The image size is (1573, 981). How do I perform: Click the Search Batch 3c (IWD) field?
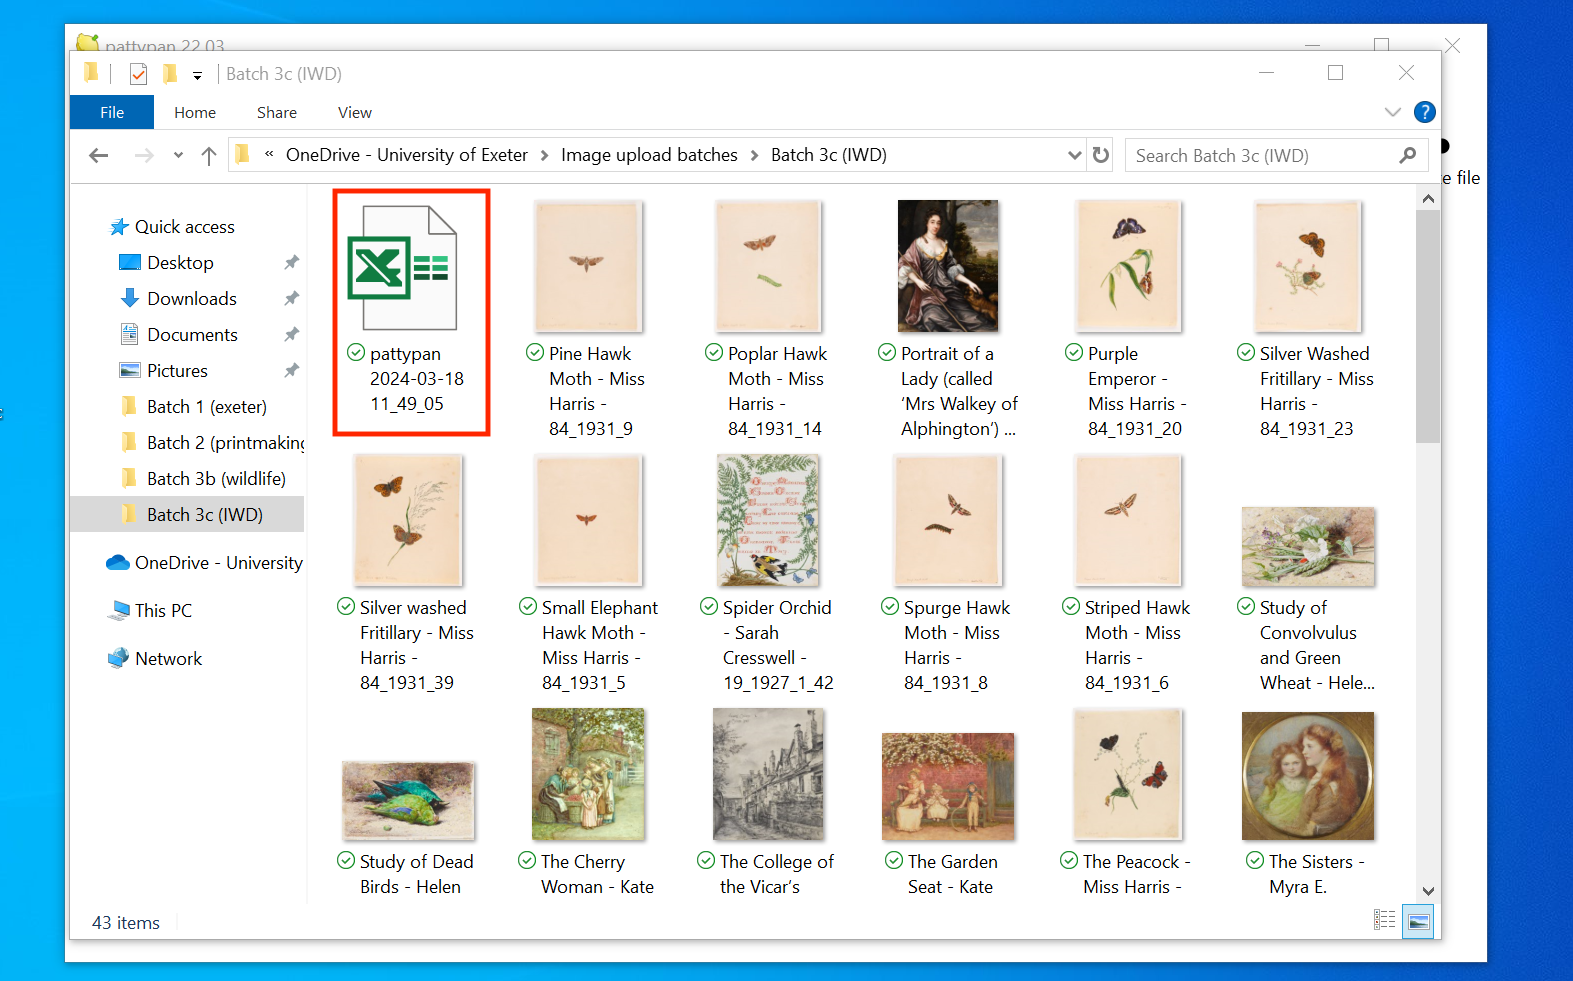click(1275, 155)
